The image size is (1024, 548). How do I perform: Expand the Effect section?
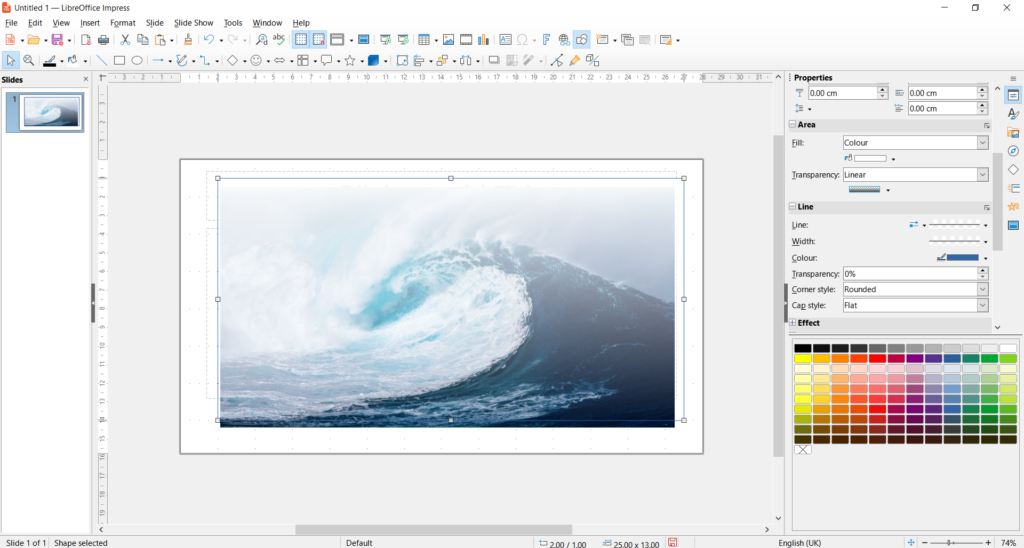pos(793,323)
